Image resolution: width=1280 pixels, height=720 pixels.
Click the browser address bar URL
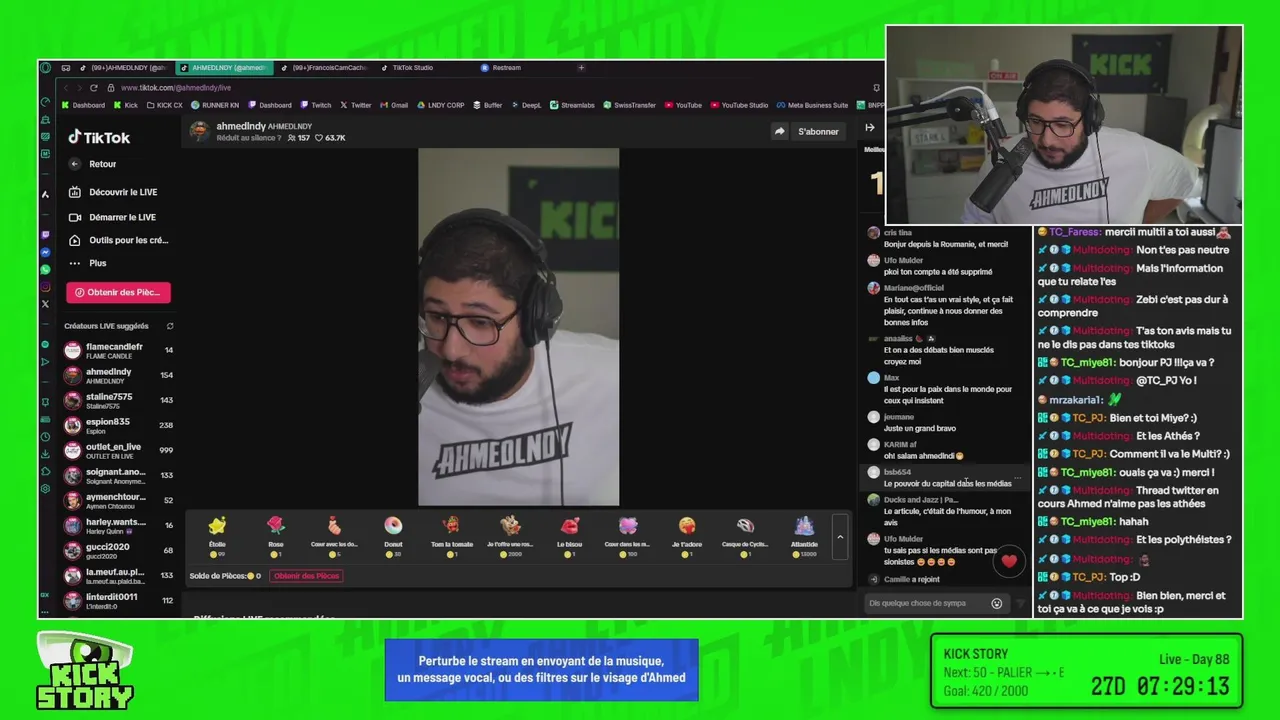pyautogui.click(x=176, y=88)
